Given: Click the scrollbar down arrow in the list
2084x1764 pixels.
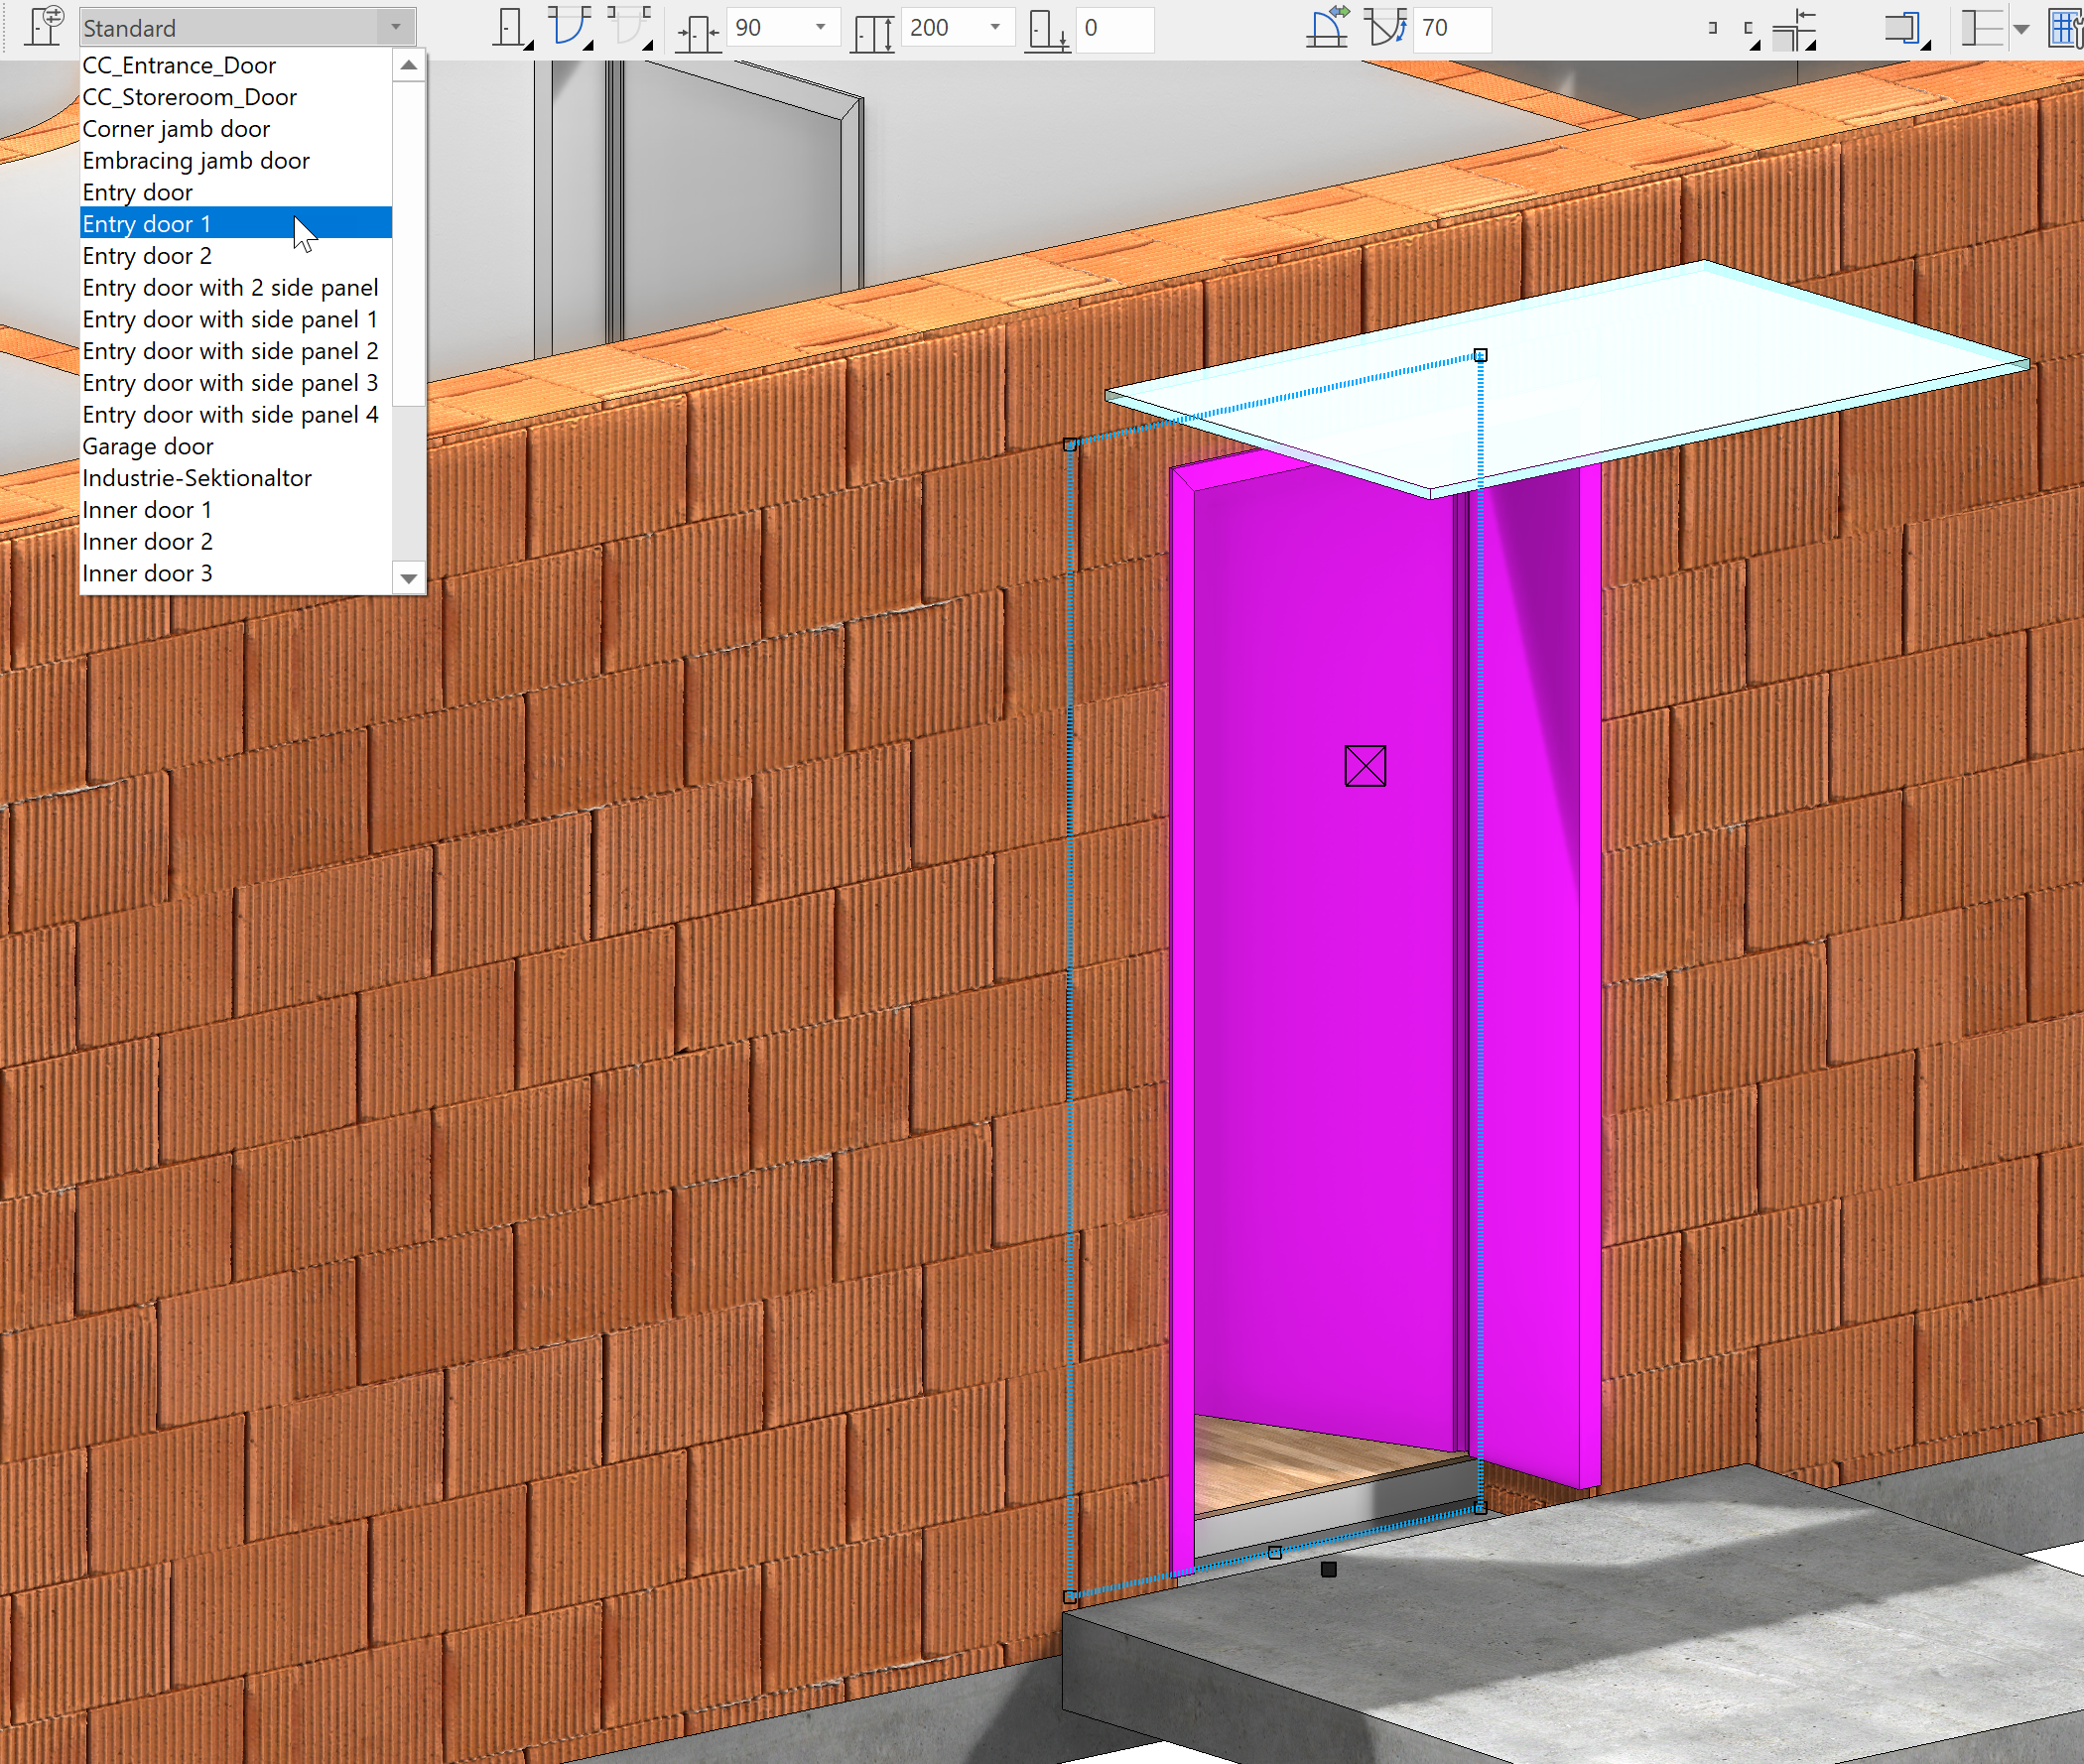Looking at the screenshot, I should pos(408,578).
